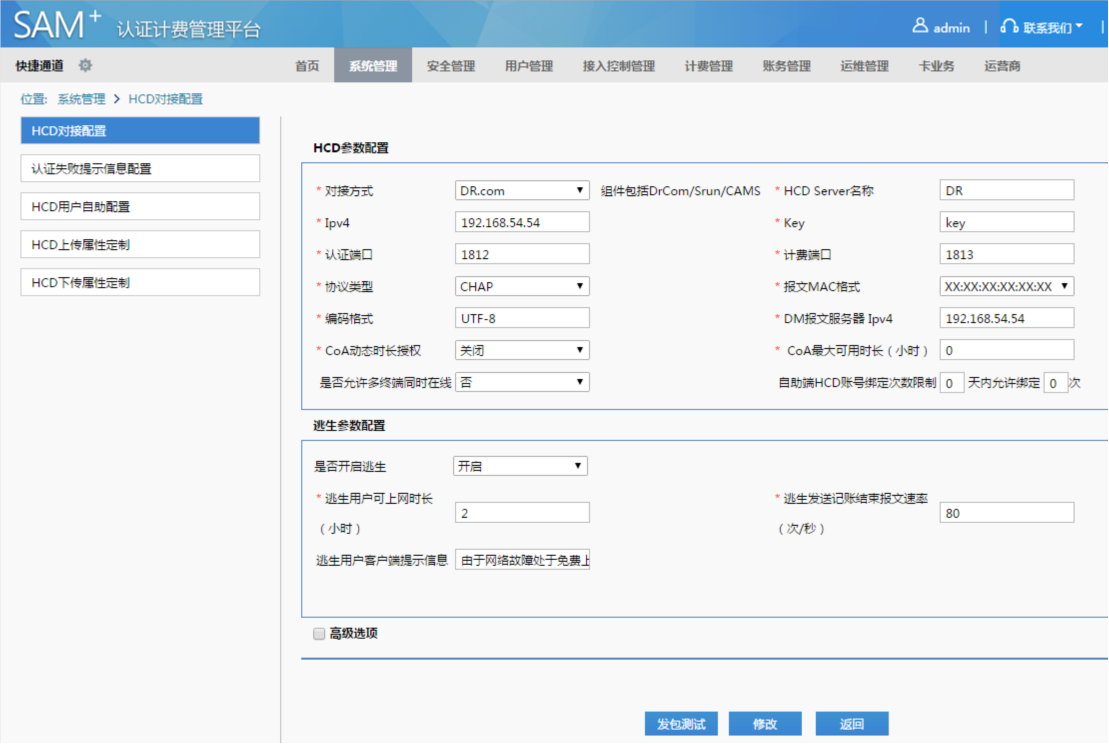
Task: Click the gear icon beside 快捷通道
Action: (86, 66)
